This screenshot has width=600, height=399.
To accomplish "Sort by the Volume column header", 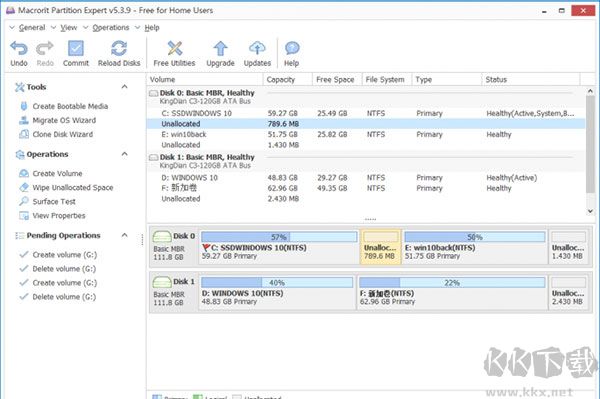I will point(205,80).
